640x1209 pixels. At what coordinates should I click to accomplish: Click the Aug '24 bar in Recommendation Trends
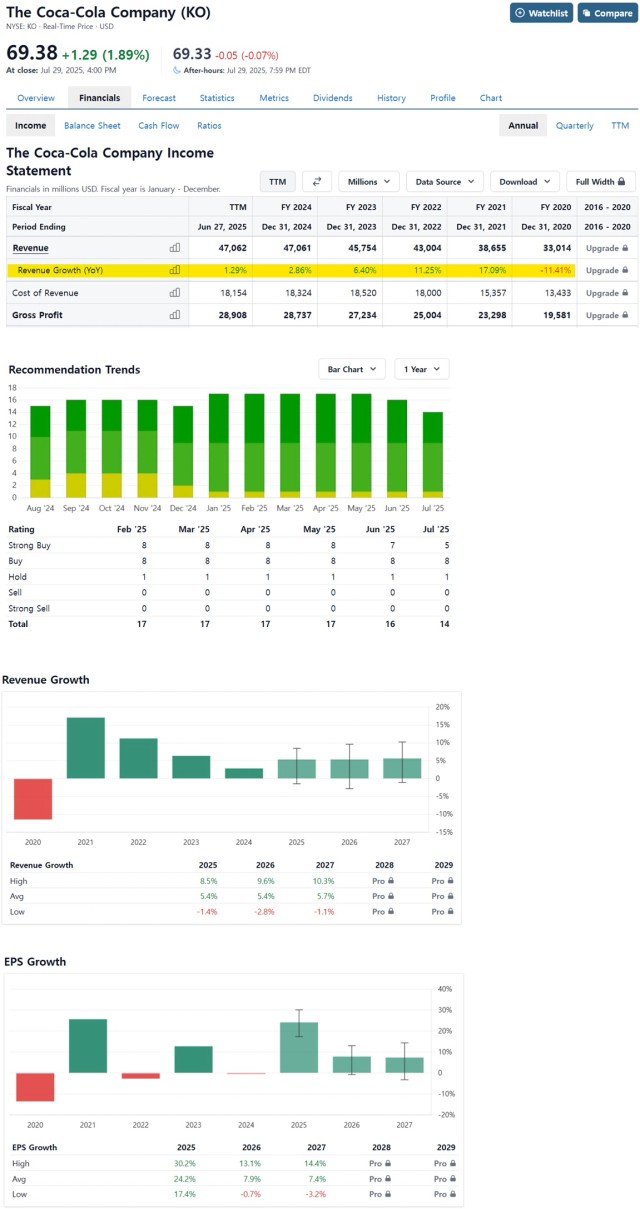(40, 452)
